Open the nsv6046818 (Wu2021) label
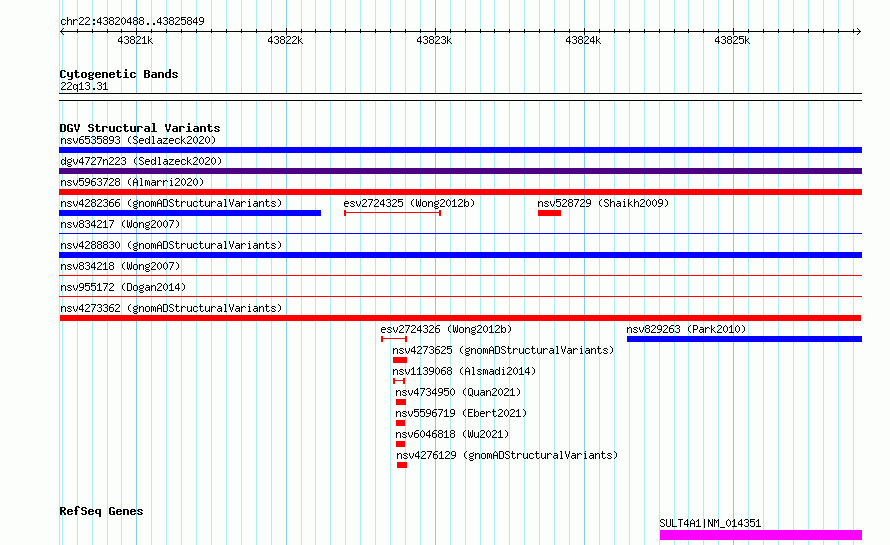 (452, 434)
